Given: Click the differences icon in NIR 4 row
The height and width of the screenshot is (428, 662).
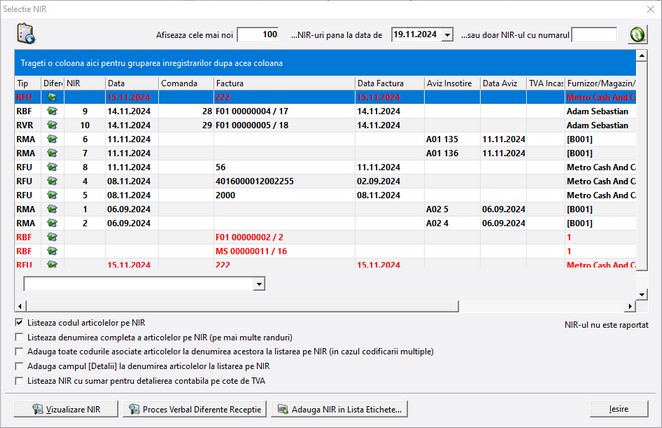Looking at the screenshot, I should [52, 182].
